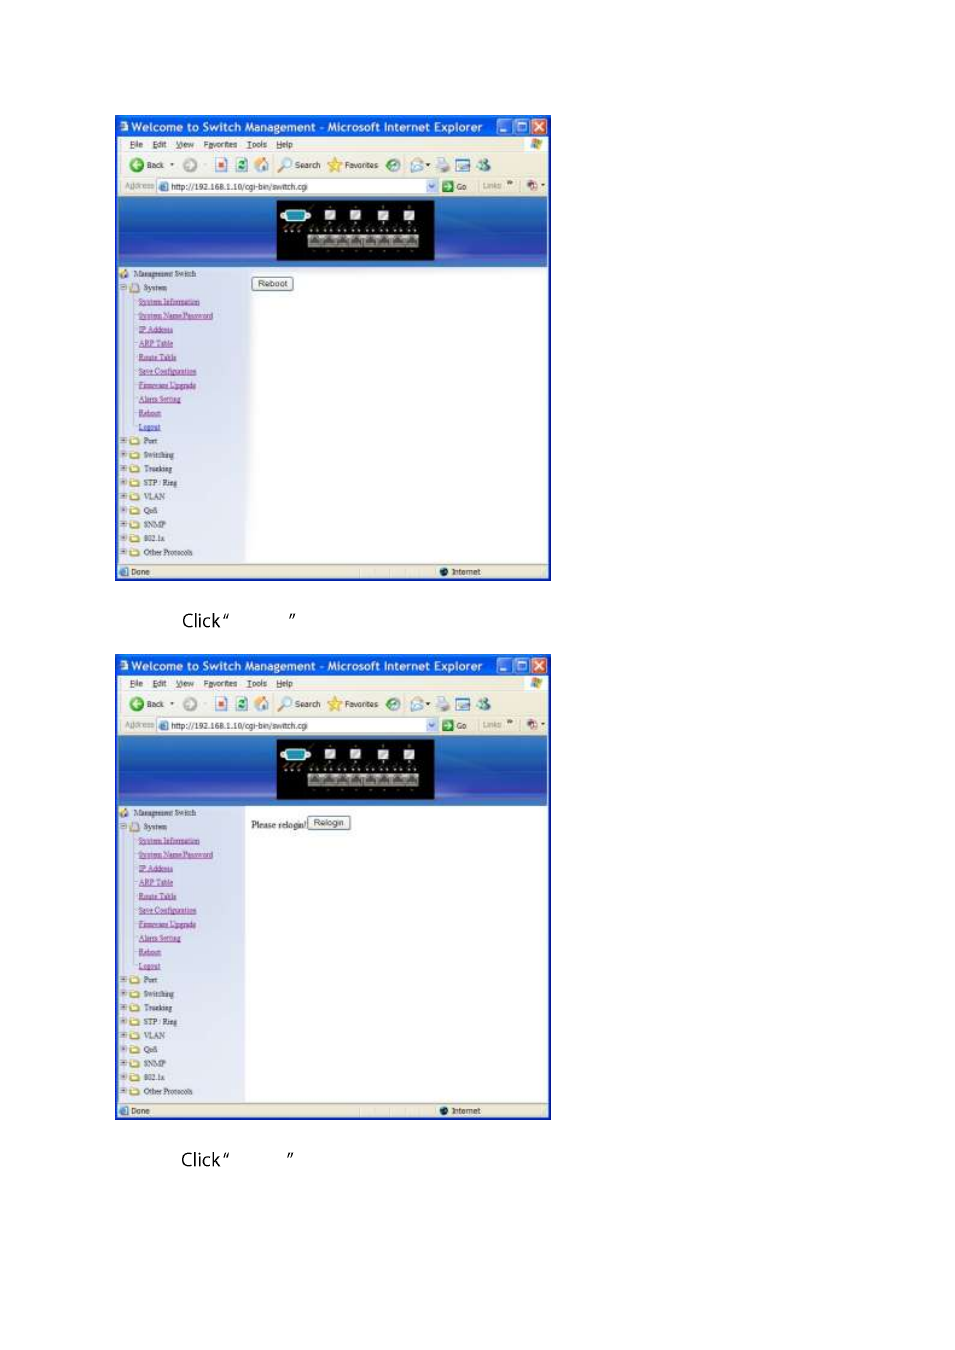
Task: Click Back arrow in the Reboot window toolbar
Action: tap(137, 165)
